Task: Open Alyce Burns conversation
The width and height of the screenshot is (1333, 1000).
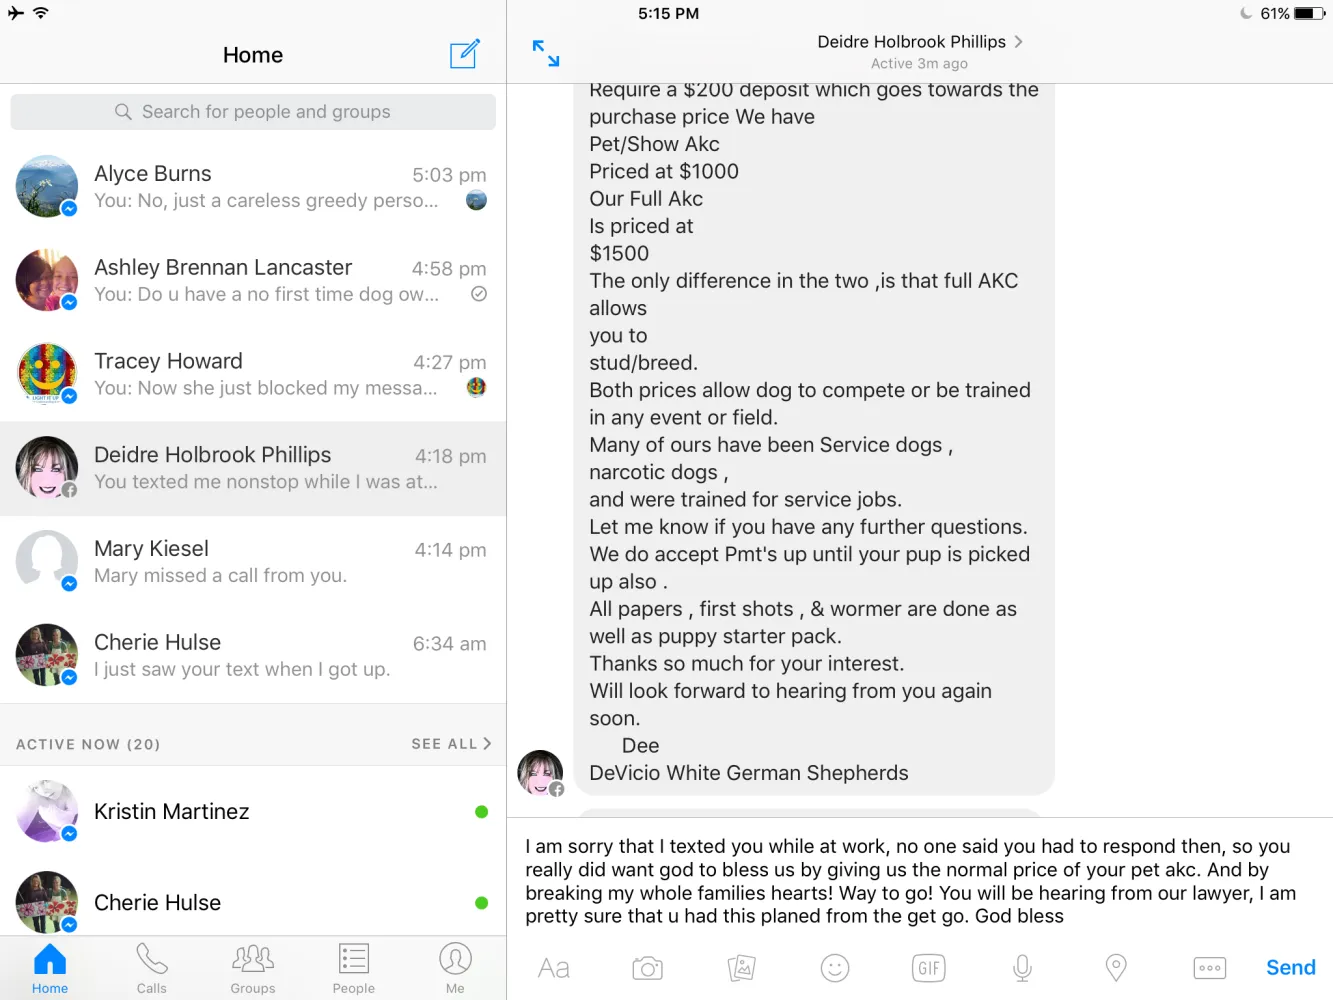Action: pos(253,186)
